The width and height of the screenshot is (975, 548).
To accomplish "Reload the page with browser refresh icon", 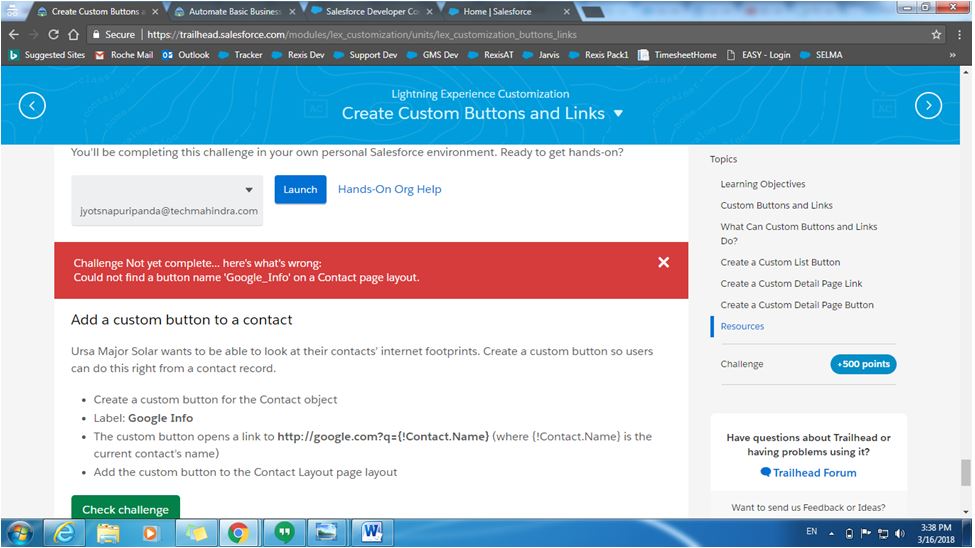I will point(53,34).
